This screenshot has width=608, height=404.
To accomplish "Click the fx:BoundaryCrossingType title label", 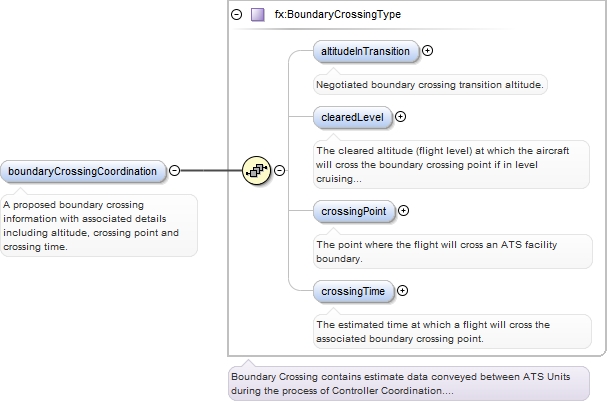I will [338, 15].
